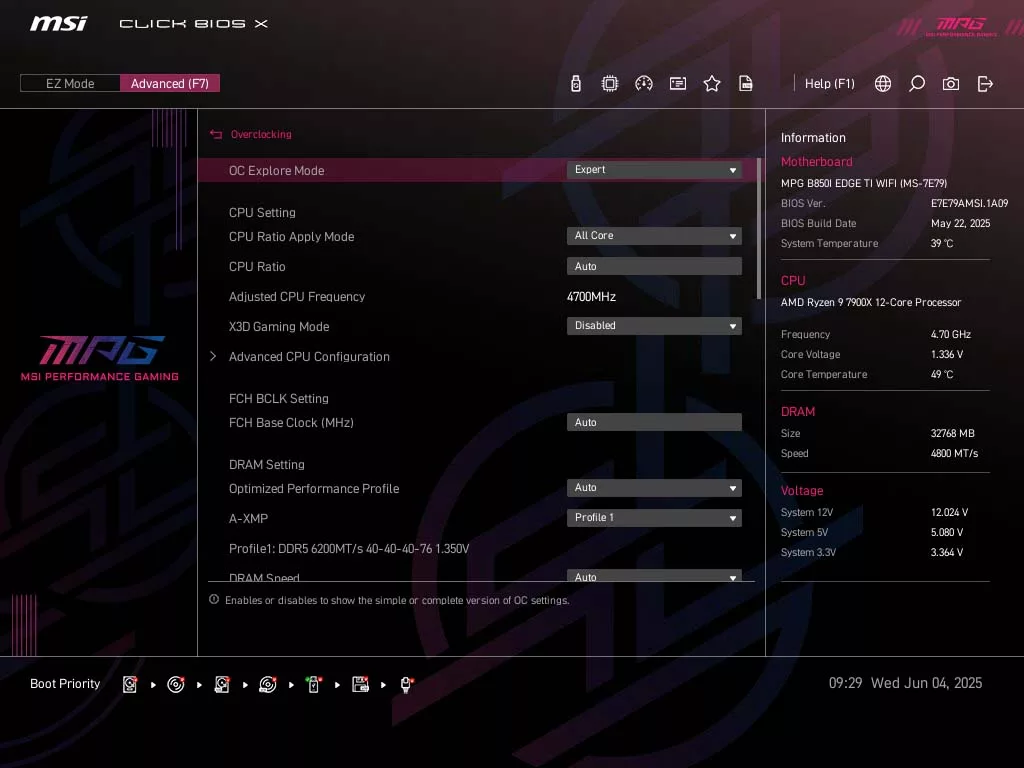
Task: Click System 12V voltage value
Action: tap(950, 512)
